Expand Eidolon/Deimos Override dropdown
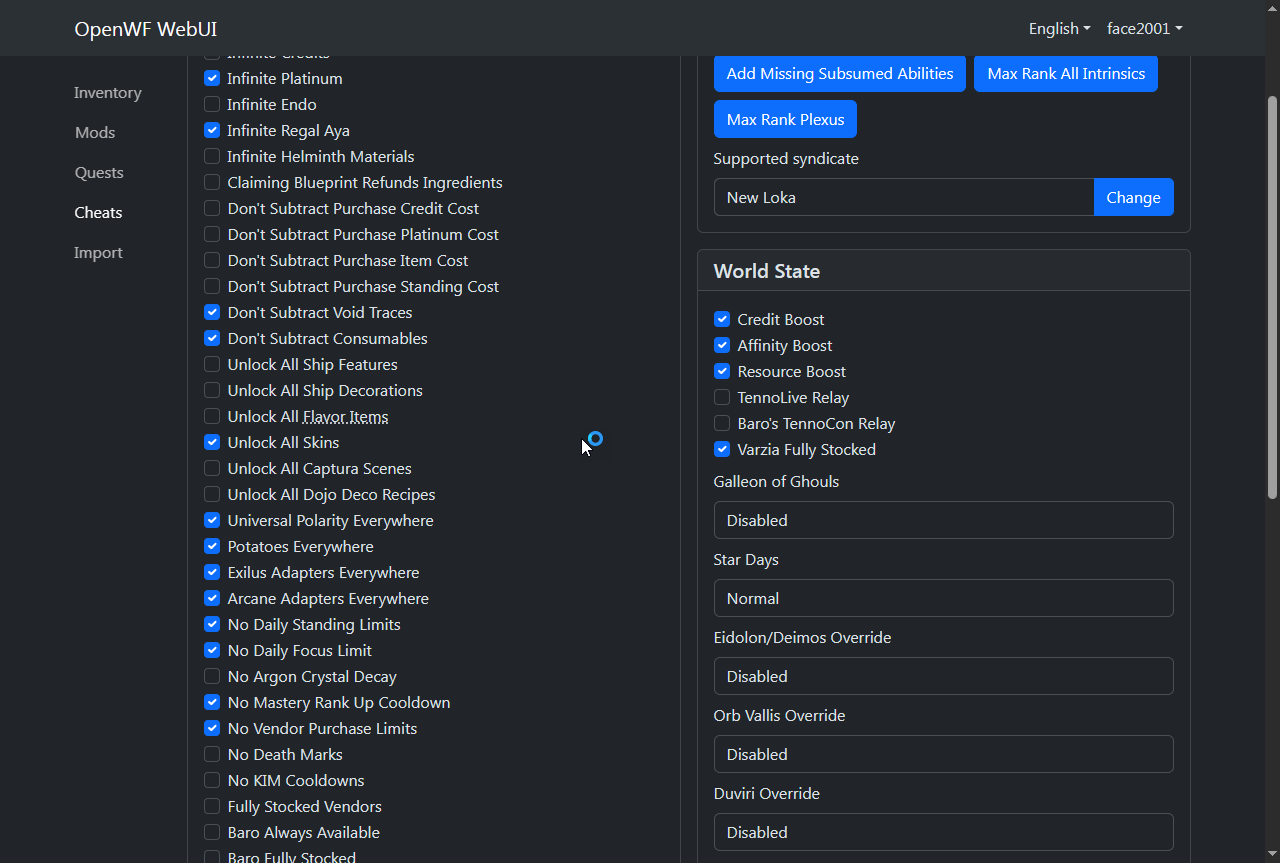This screenshot has width=1280, height=863. (x=943, y=676)
